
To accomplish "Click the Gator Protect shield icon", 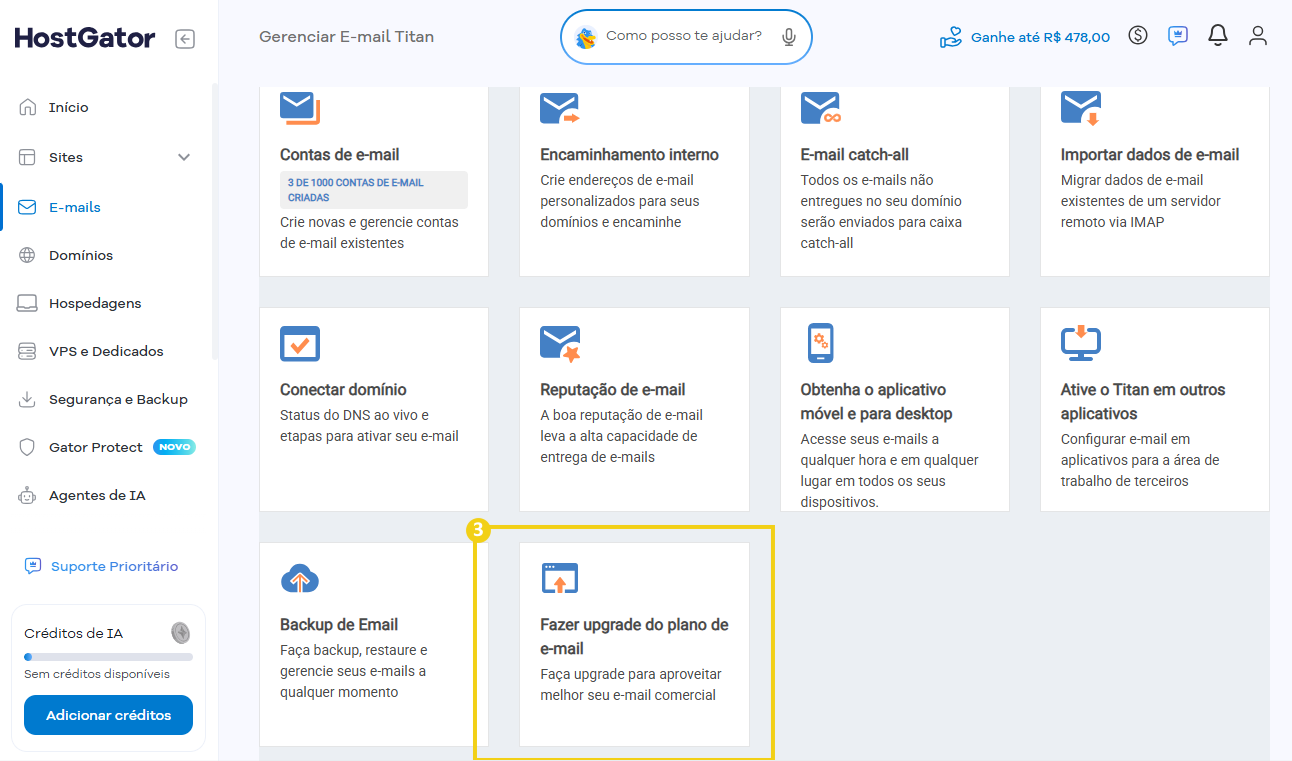I will point(28,447).
